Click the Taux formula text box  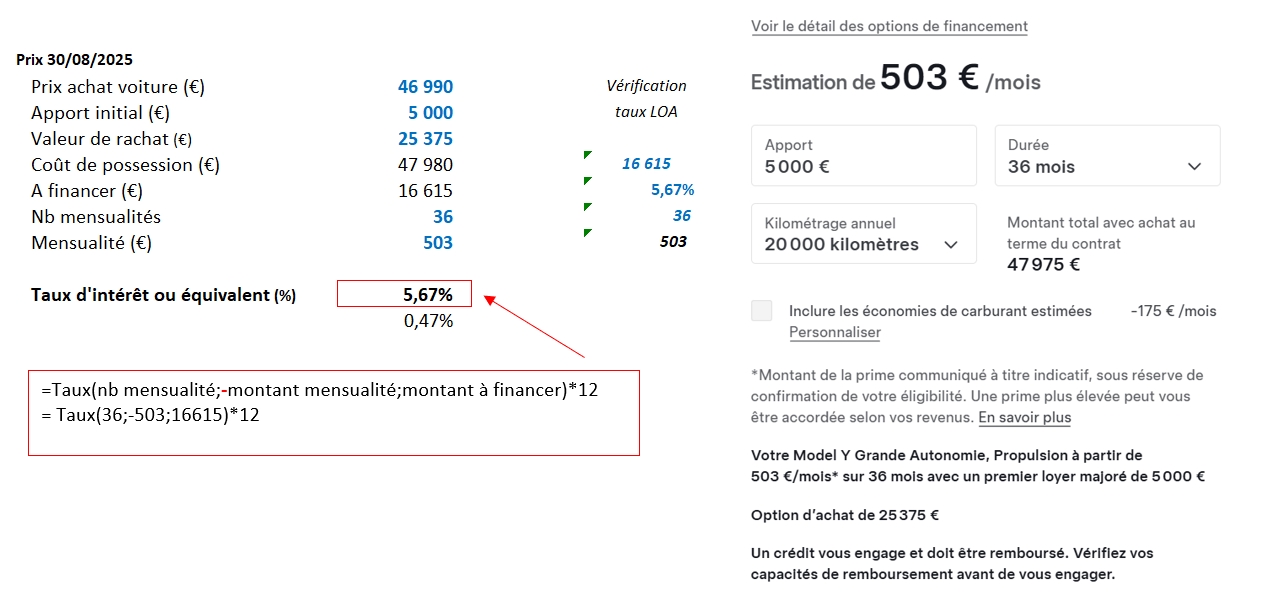pyautogui.click(x=333, y=412)
